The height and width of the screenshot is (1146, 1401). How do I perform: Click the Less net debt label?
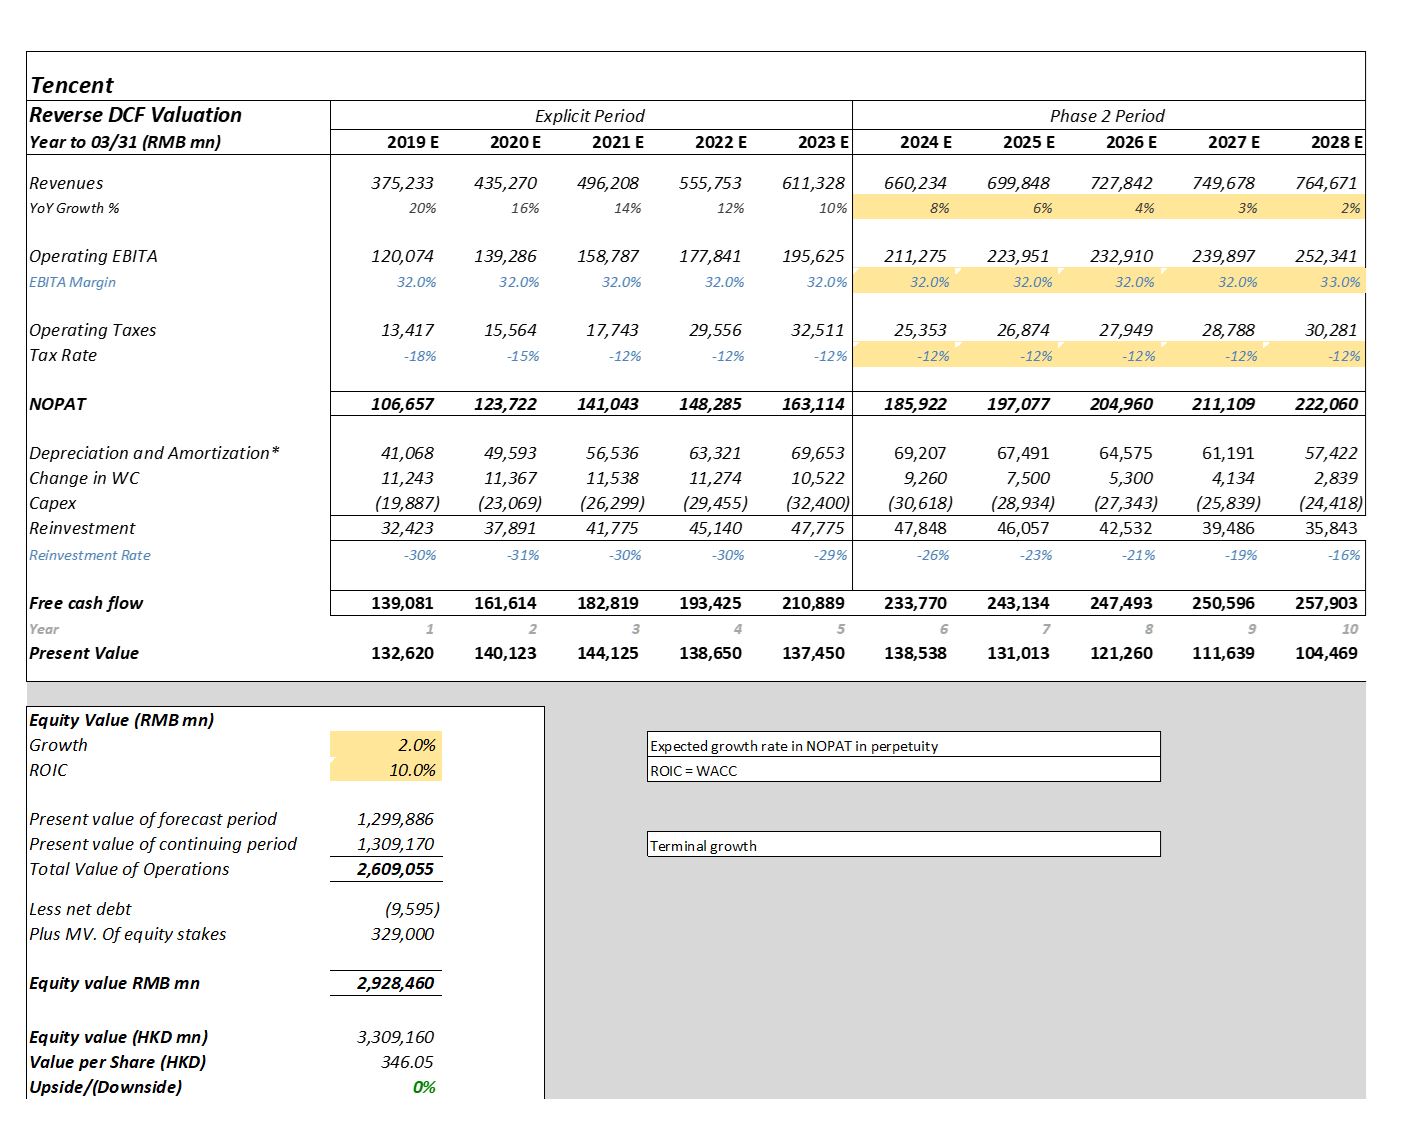tap(80, 909)
